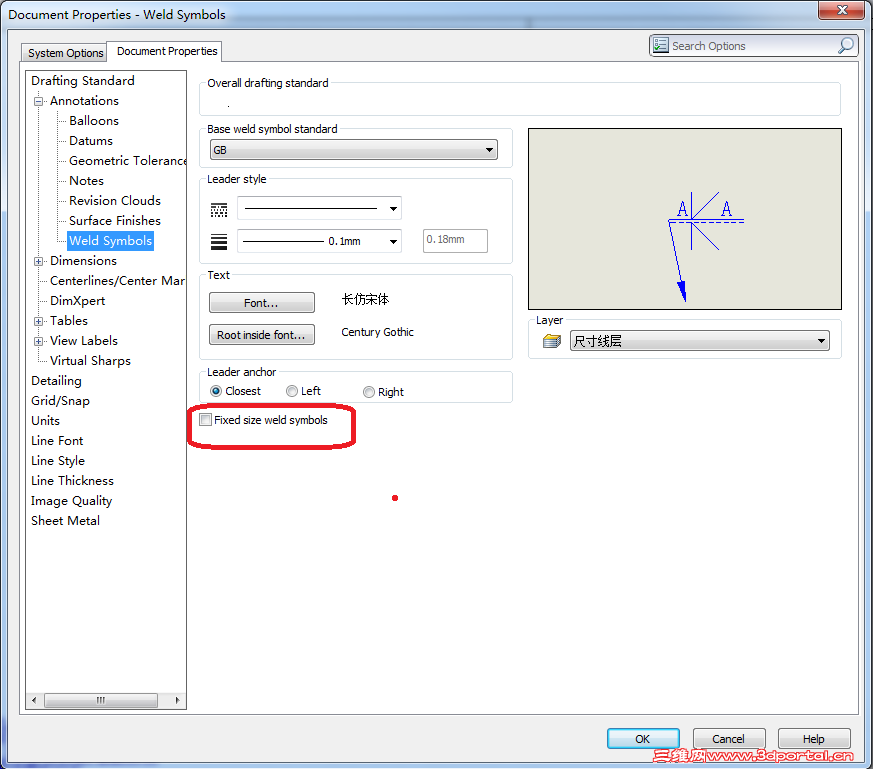Select Weld Symbols in the tree
The height and width of the screenshot is (769, 873).
110,241
